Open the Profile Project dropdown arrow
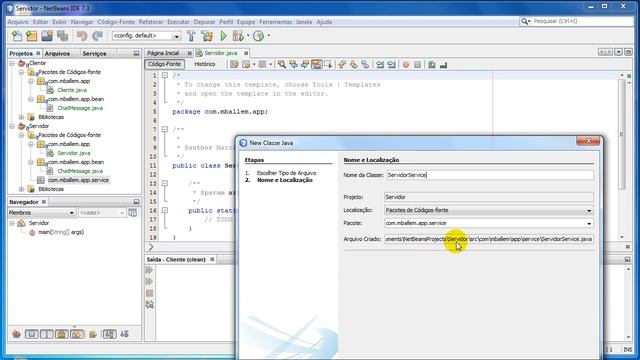 268,36
